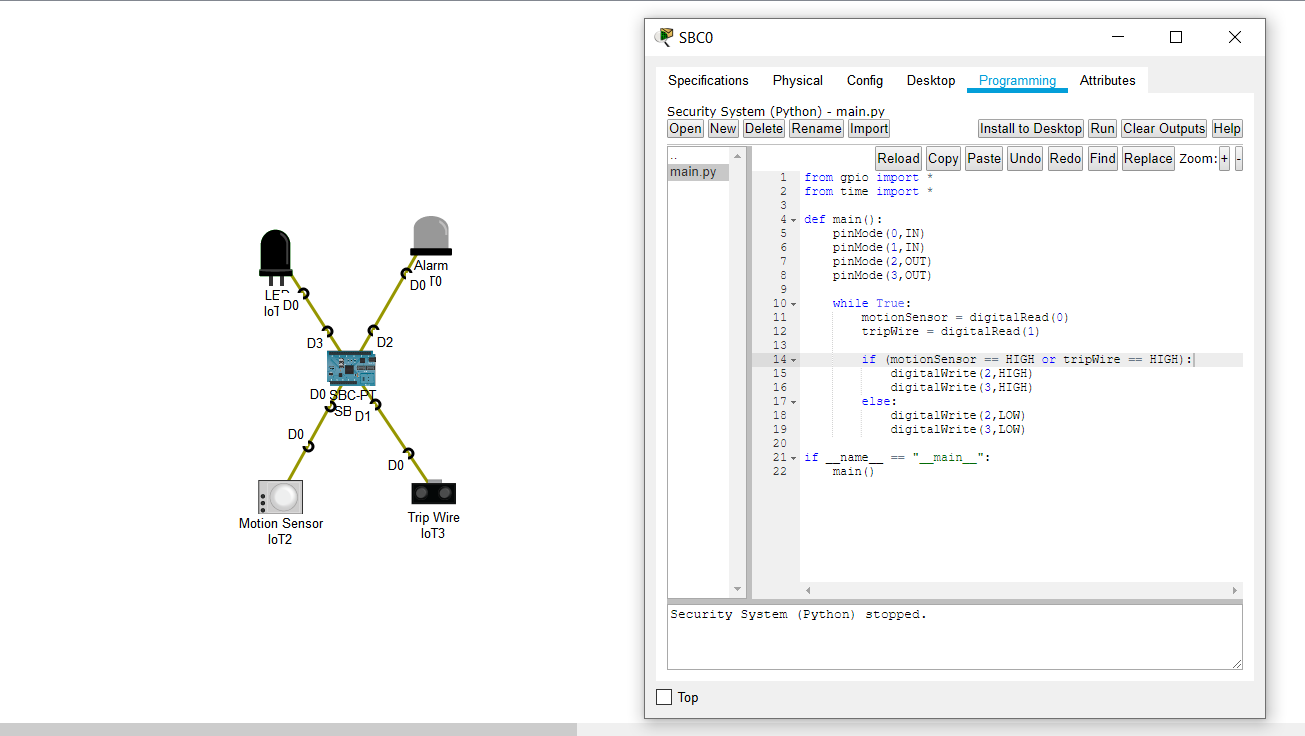Click the Find button

[1103, 158]
